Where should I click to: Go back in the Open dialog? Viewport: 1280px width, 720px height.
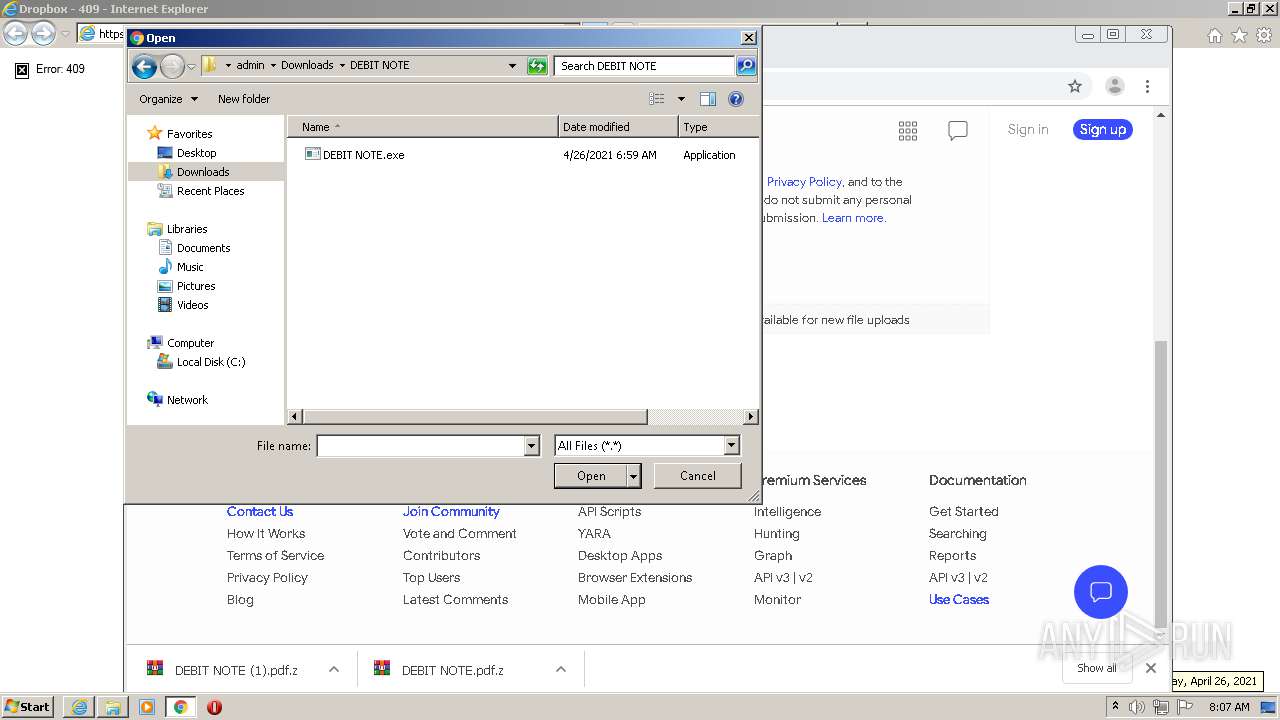click(x=144, y=66)
